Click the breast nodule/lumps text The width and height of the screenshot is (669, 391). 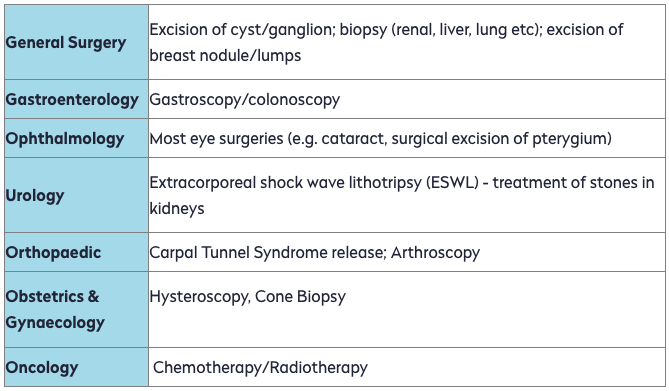(x=225, y=55)
